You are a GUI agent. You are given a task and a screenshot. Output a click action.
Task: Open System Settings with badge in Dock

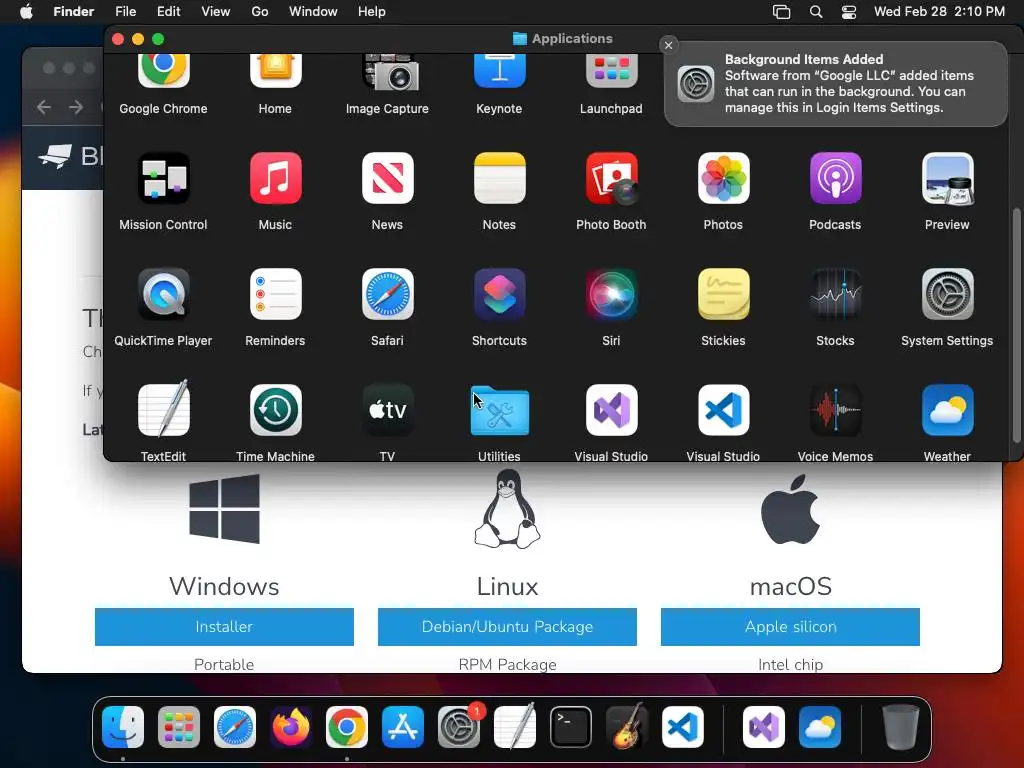[x=459, y=727]
